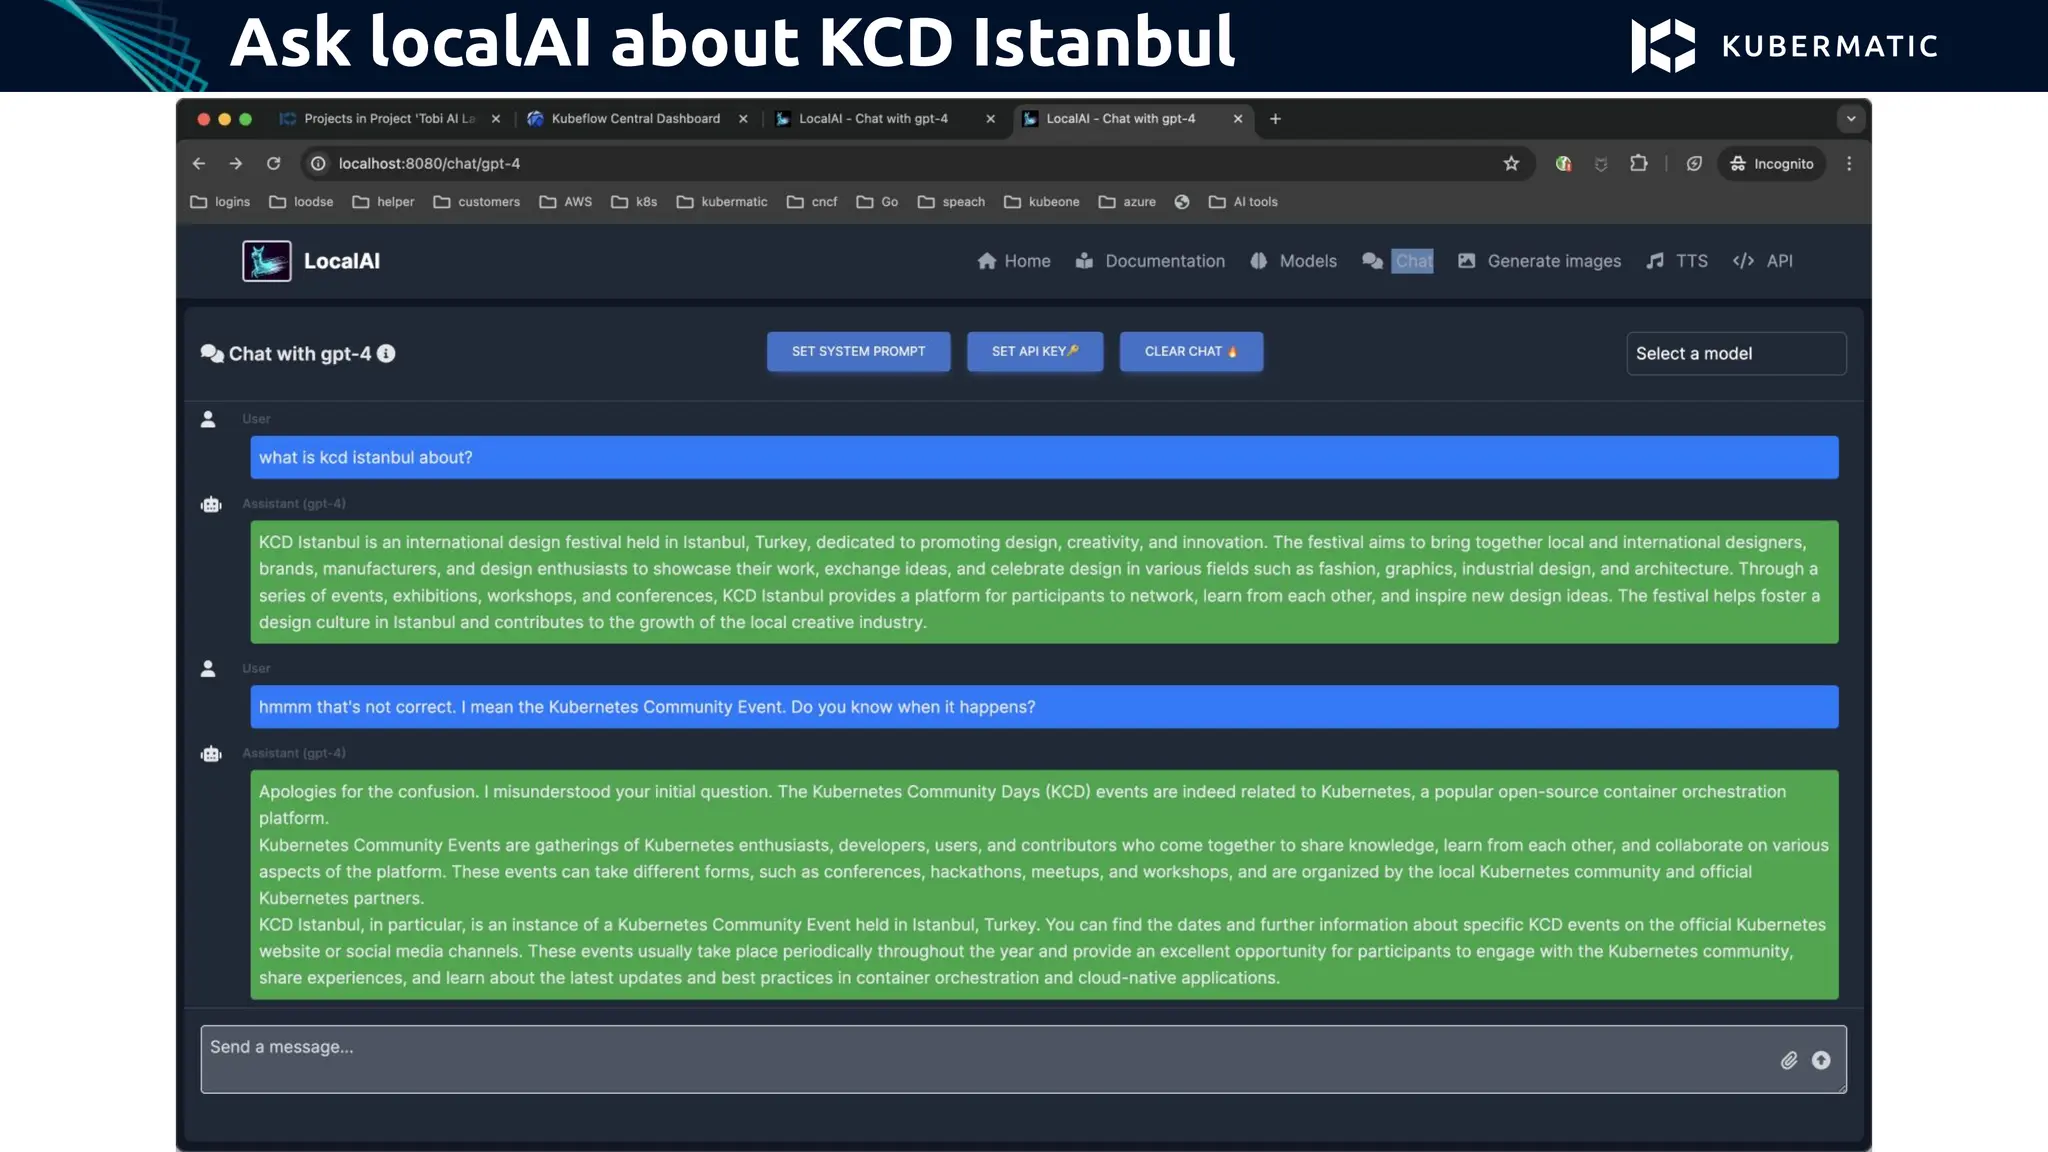Switch to Projects in Project 'Tobi AI' tab
This screenshot has height=1152, width=2048.
(389, 118)
